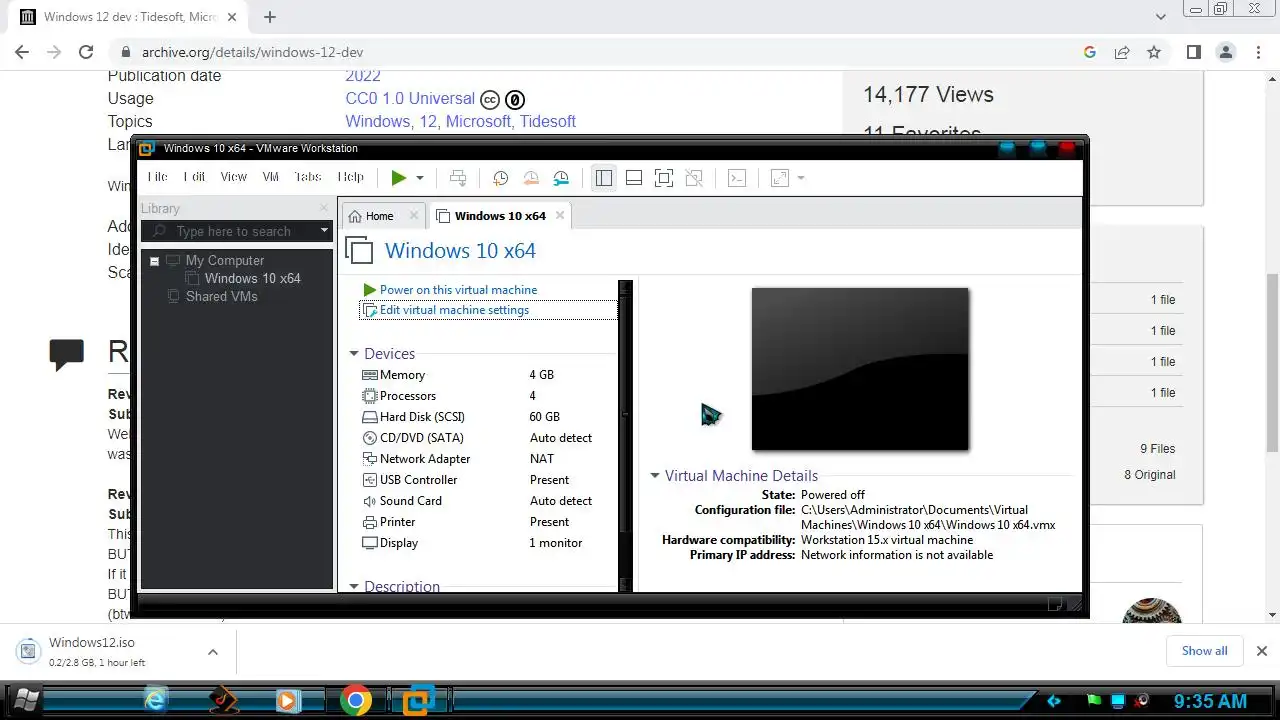Viewport: 1280px width, 720px height.
Task: Open the power options dropdown arrow beside play
Action: 420,178
